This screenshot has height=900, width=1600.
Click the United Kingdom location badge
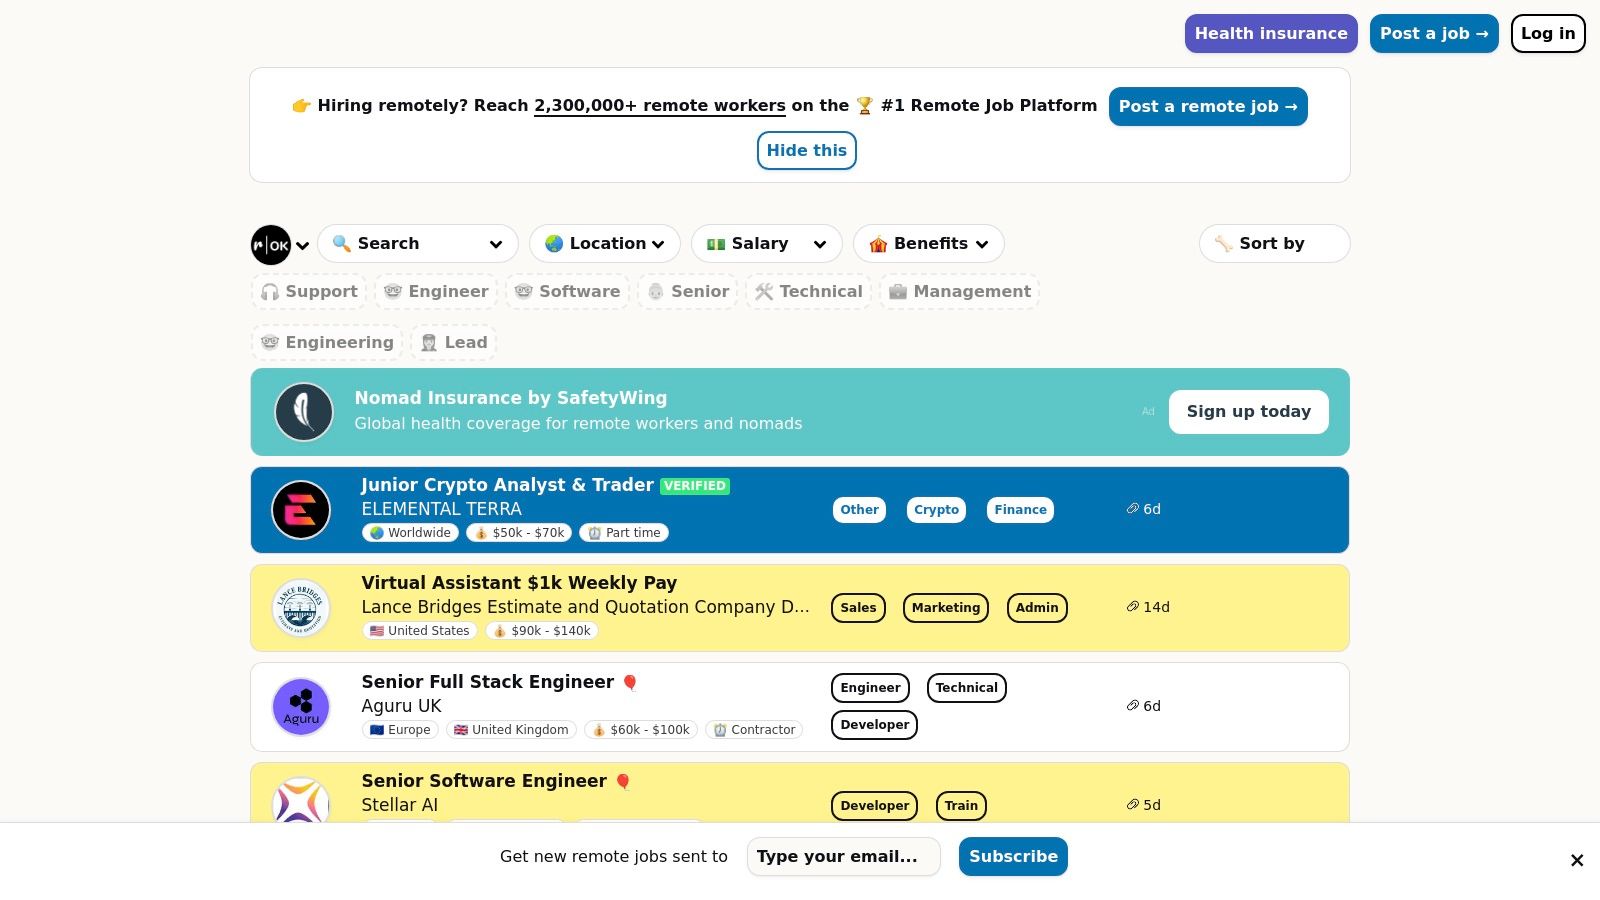(511, 730)
